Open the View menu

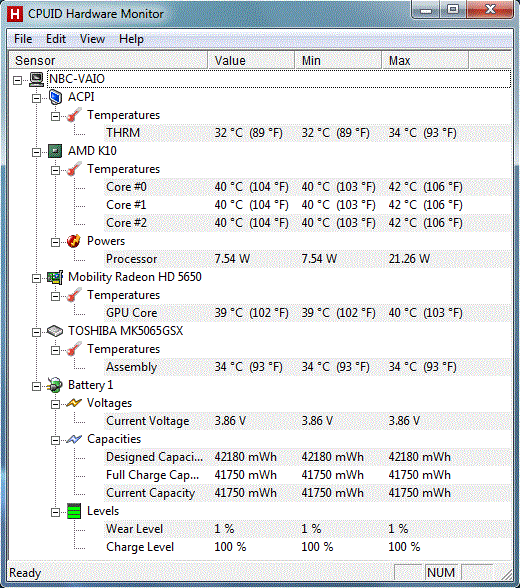pyautogui.click(x=92, y=39)
